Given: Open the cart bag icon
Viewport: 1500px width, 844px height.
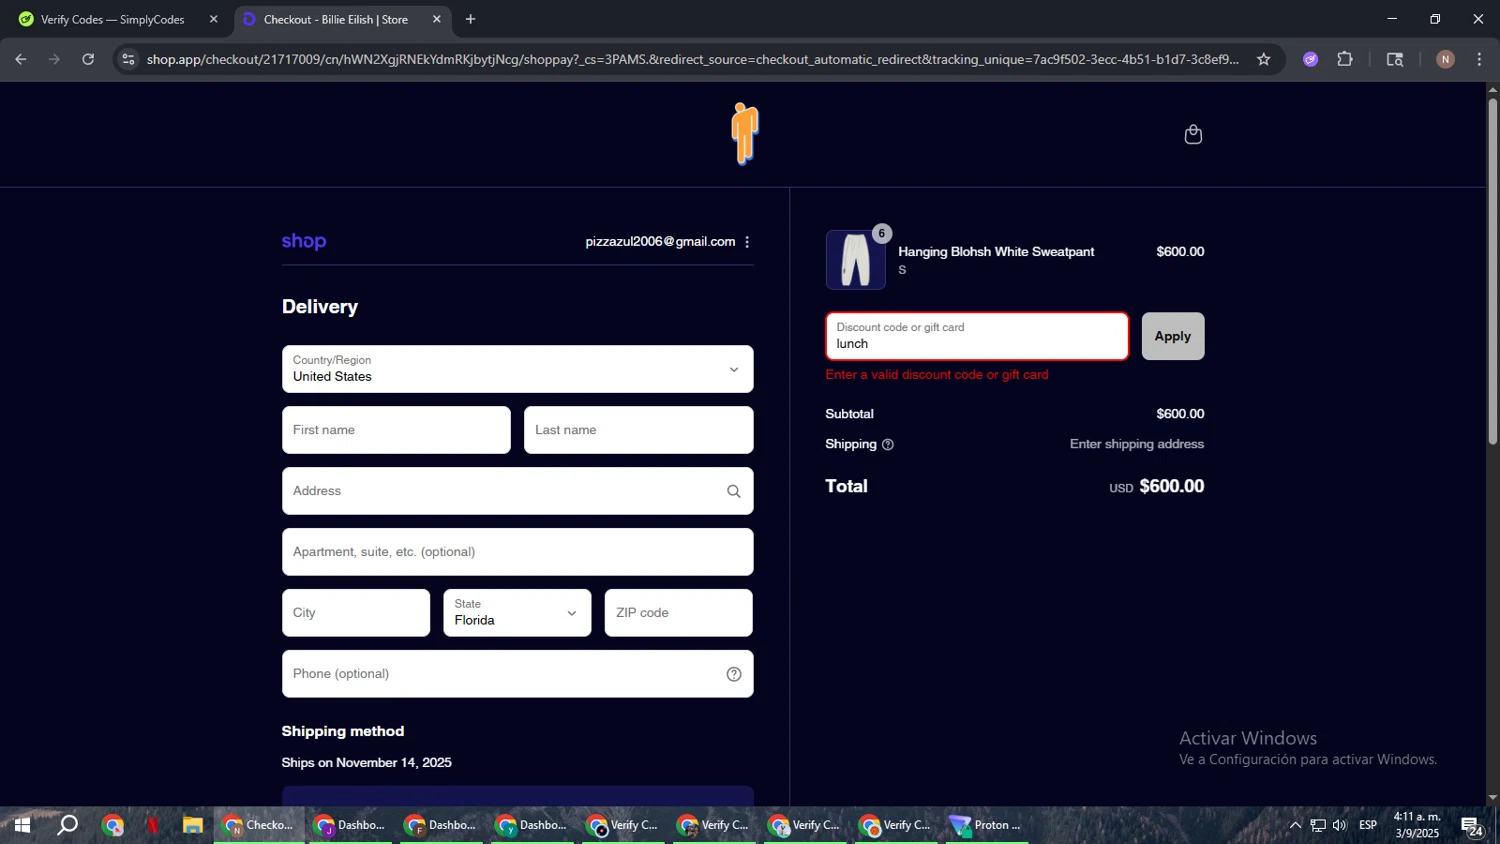Looking at the screenshot, I should 1193,135.
